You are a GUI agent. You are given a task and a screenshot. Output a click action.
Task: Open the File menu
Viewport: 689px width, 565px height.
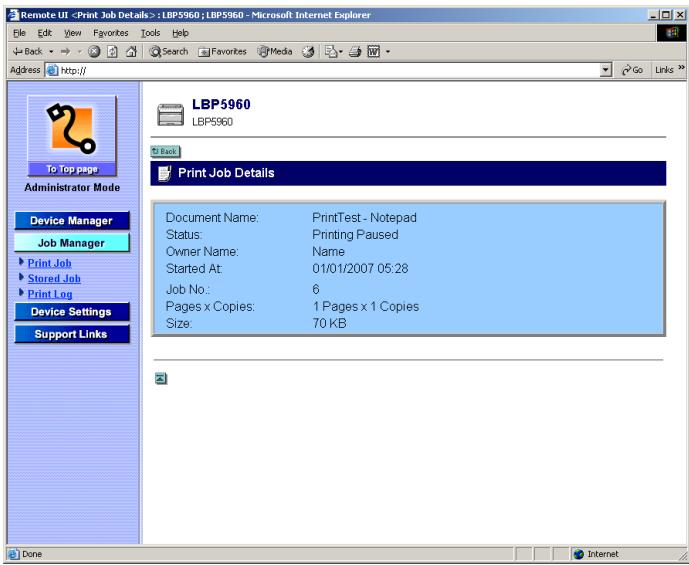[19, 33]
